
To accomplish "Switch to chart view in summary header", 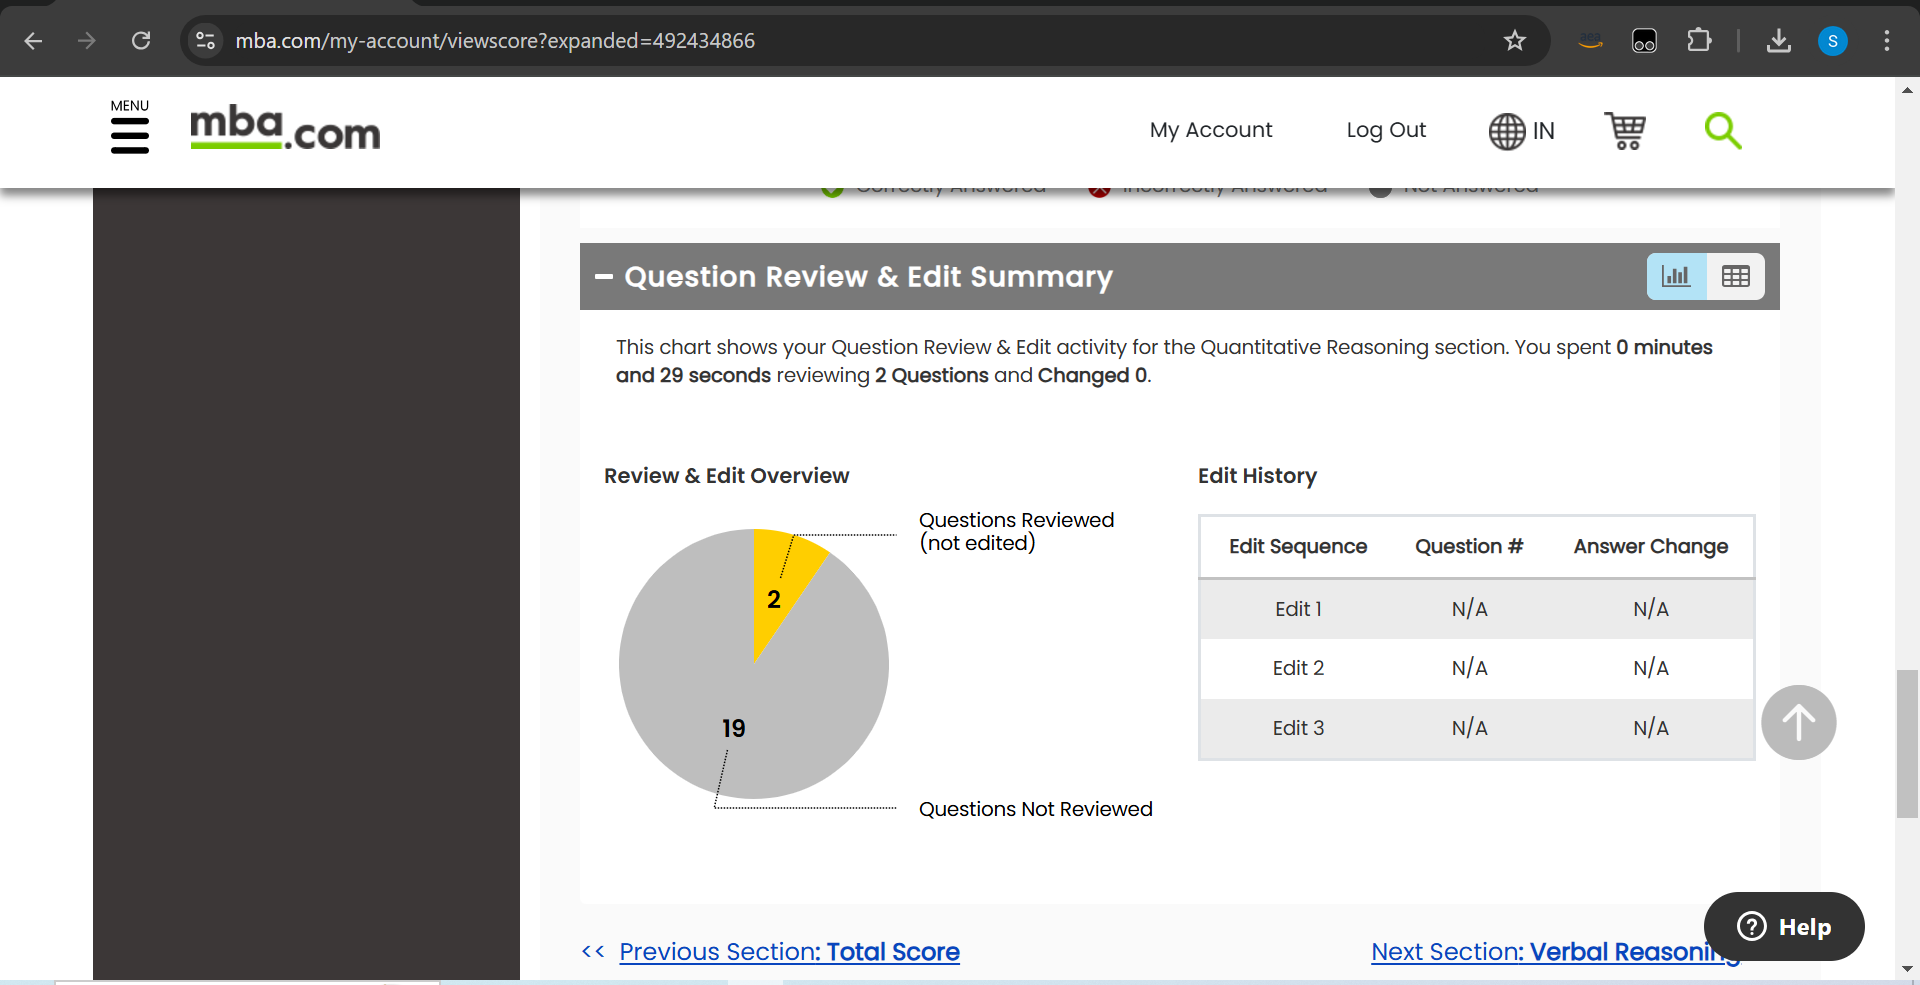I will tap(1676, 277).
